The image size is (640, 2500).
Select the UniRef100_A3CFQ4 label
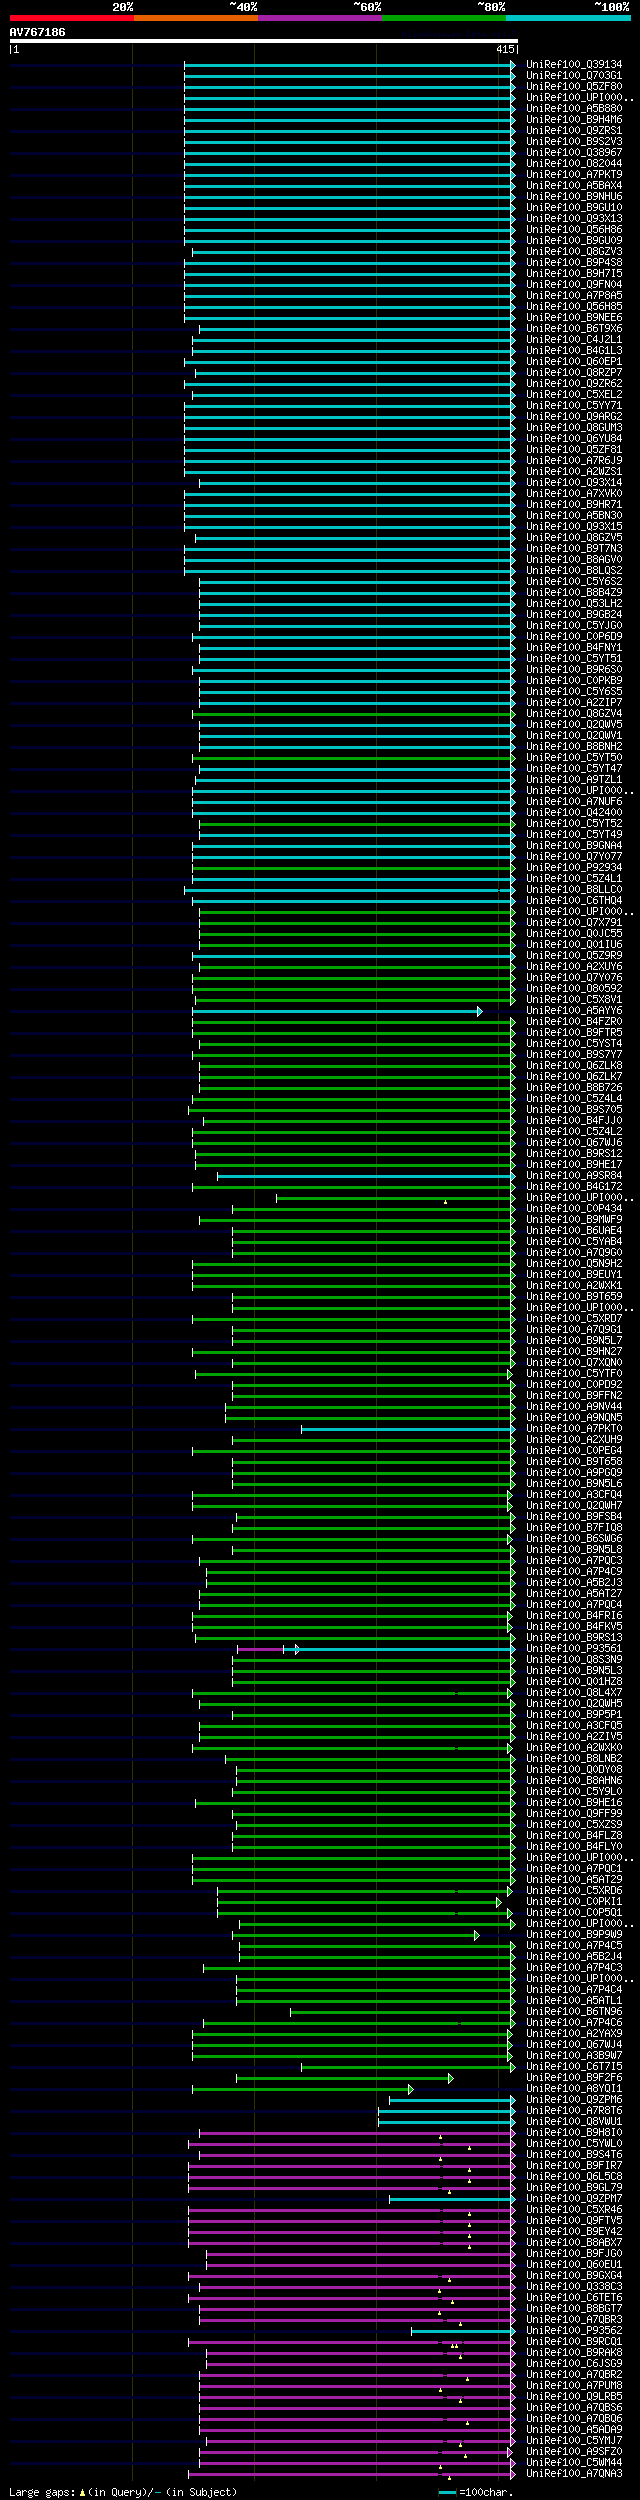[x=574, y=1495]
